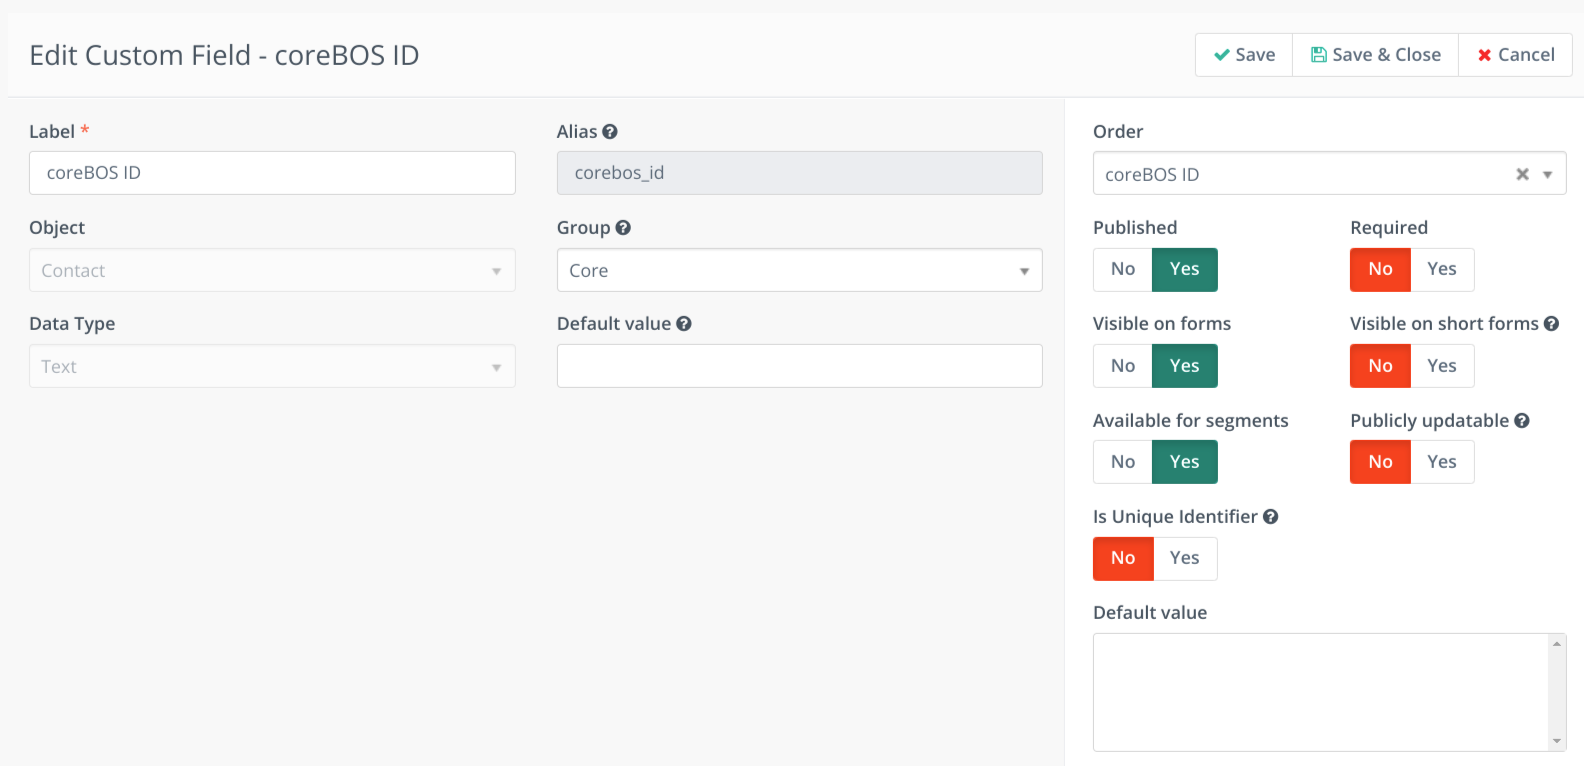Set Published to No
The width and height of the screenshot is (1584, 766).
pyautogui.click(x=1123, y=269)
